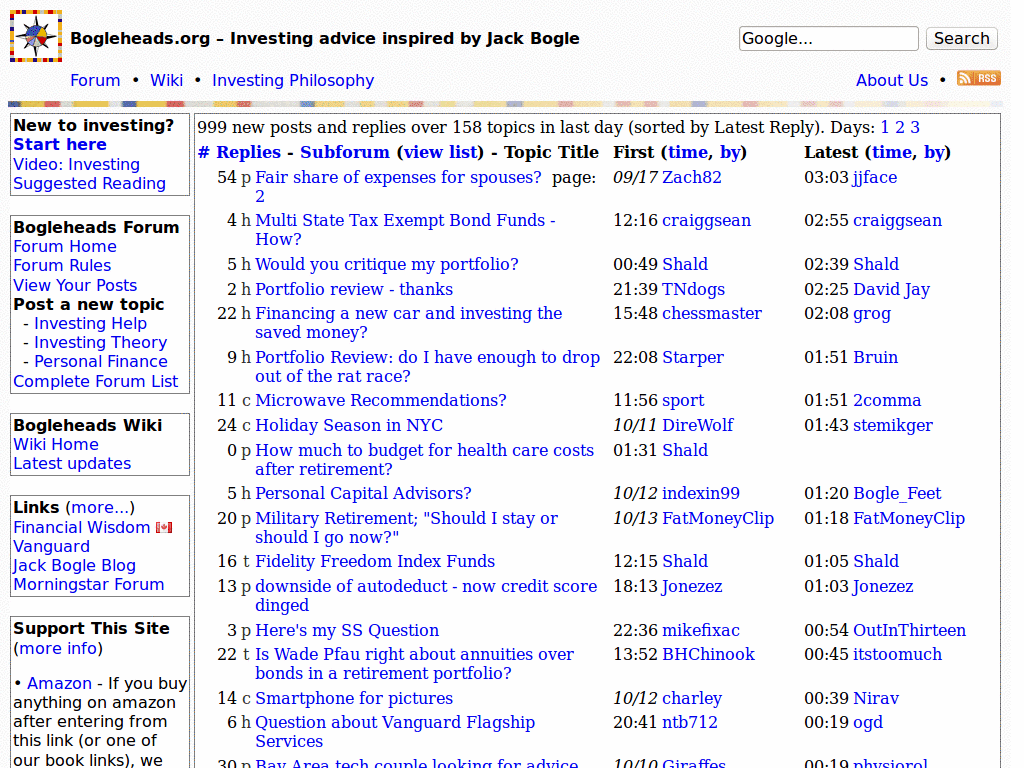Open wiki Latest updates
Screen dimensions: 1024x768
(x=72, y=463)
